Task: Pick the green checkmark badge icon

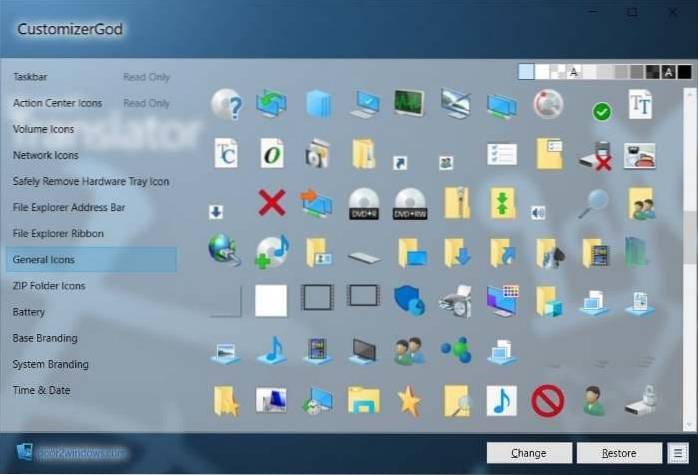Action: [602, 111]
